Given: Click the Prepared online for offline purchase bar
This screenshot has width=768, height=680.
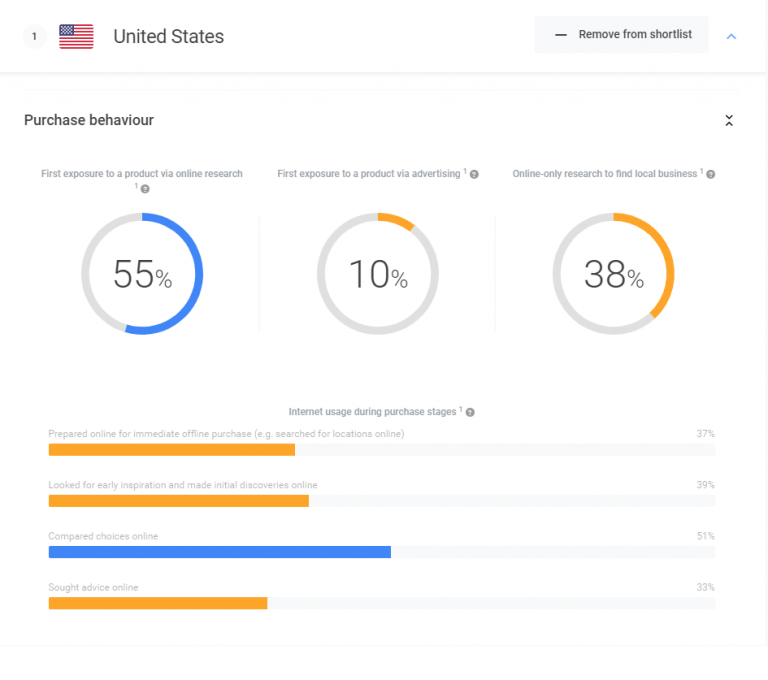Looking at the screenshot, I should [x=172, y=450].
